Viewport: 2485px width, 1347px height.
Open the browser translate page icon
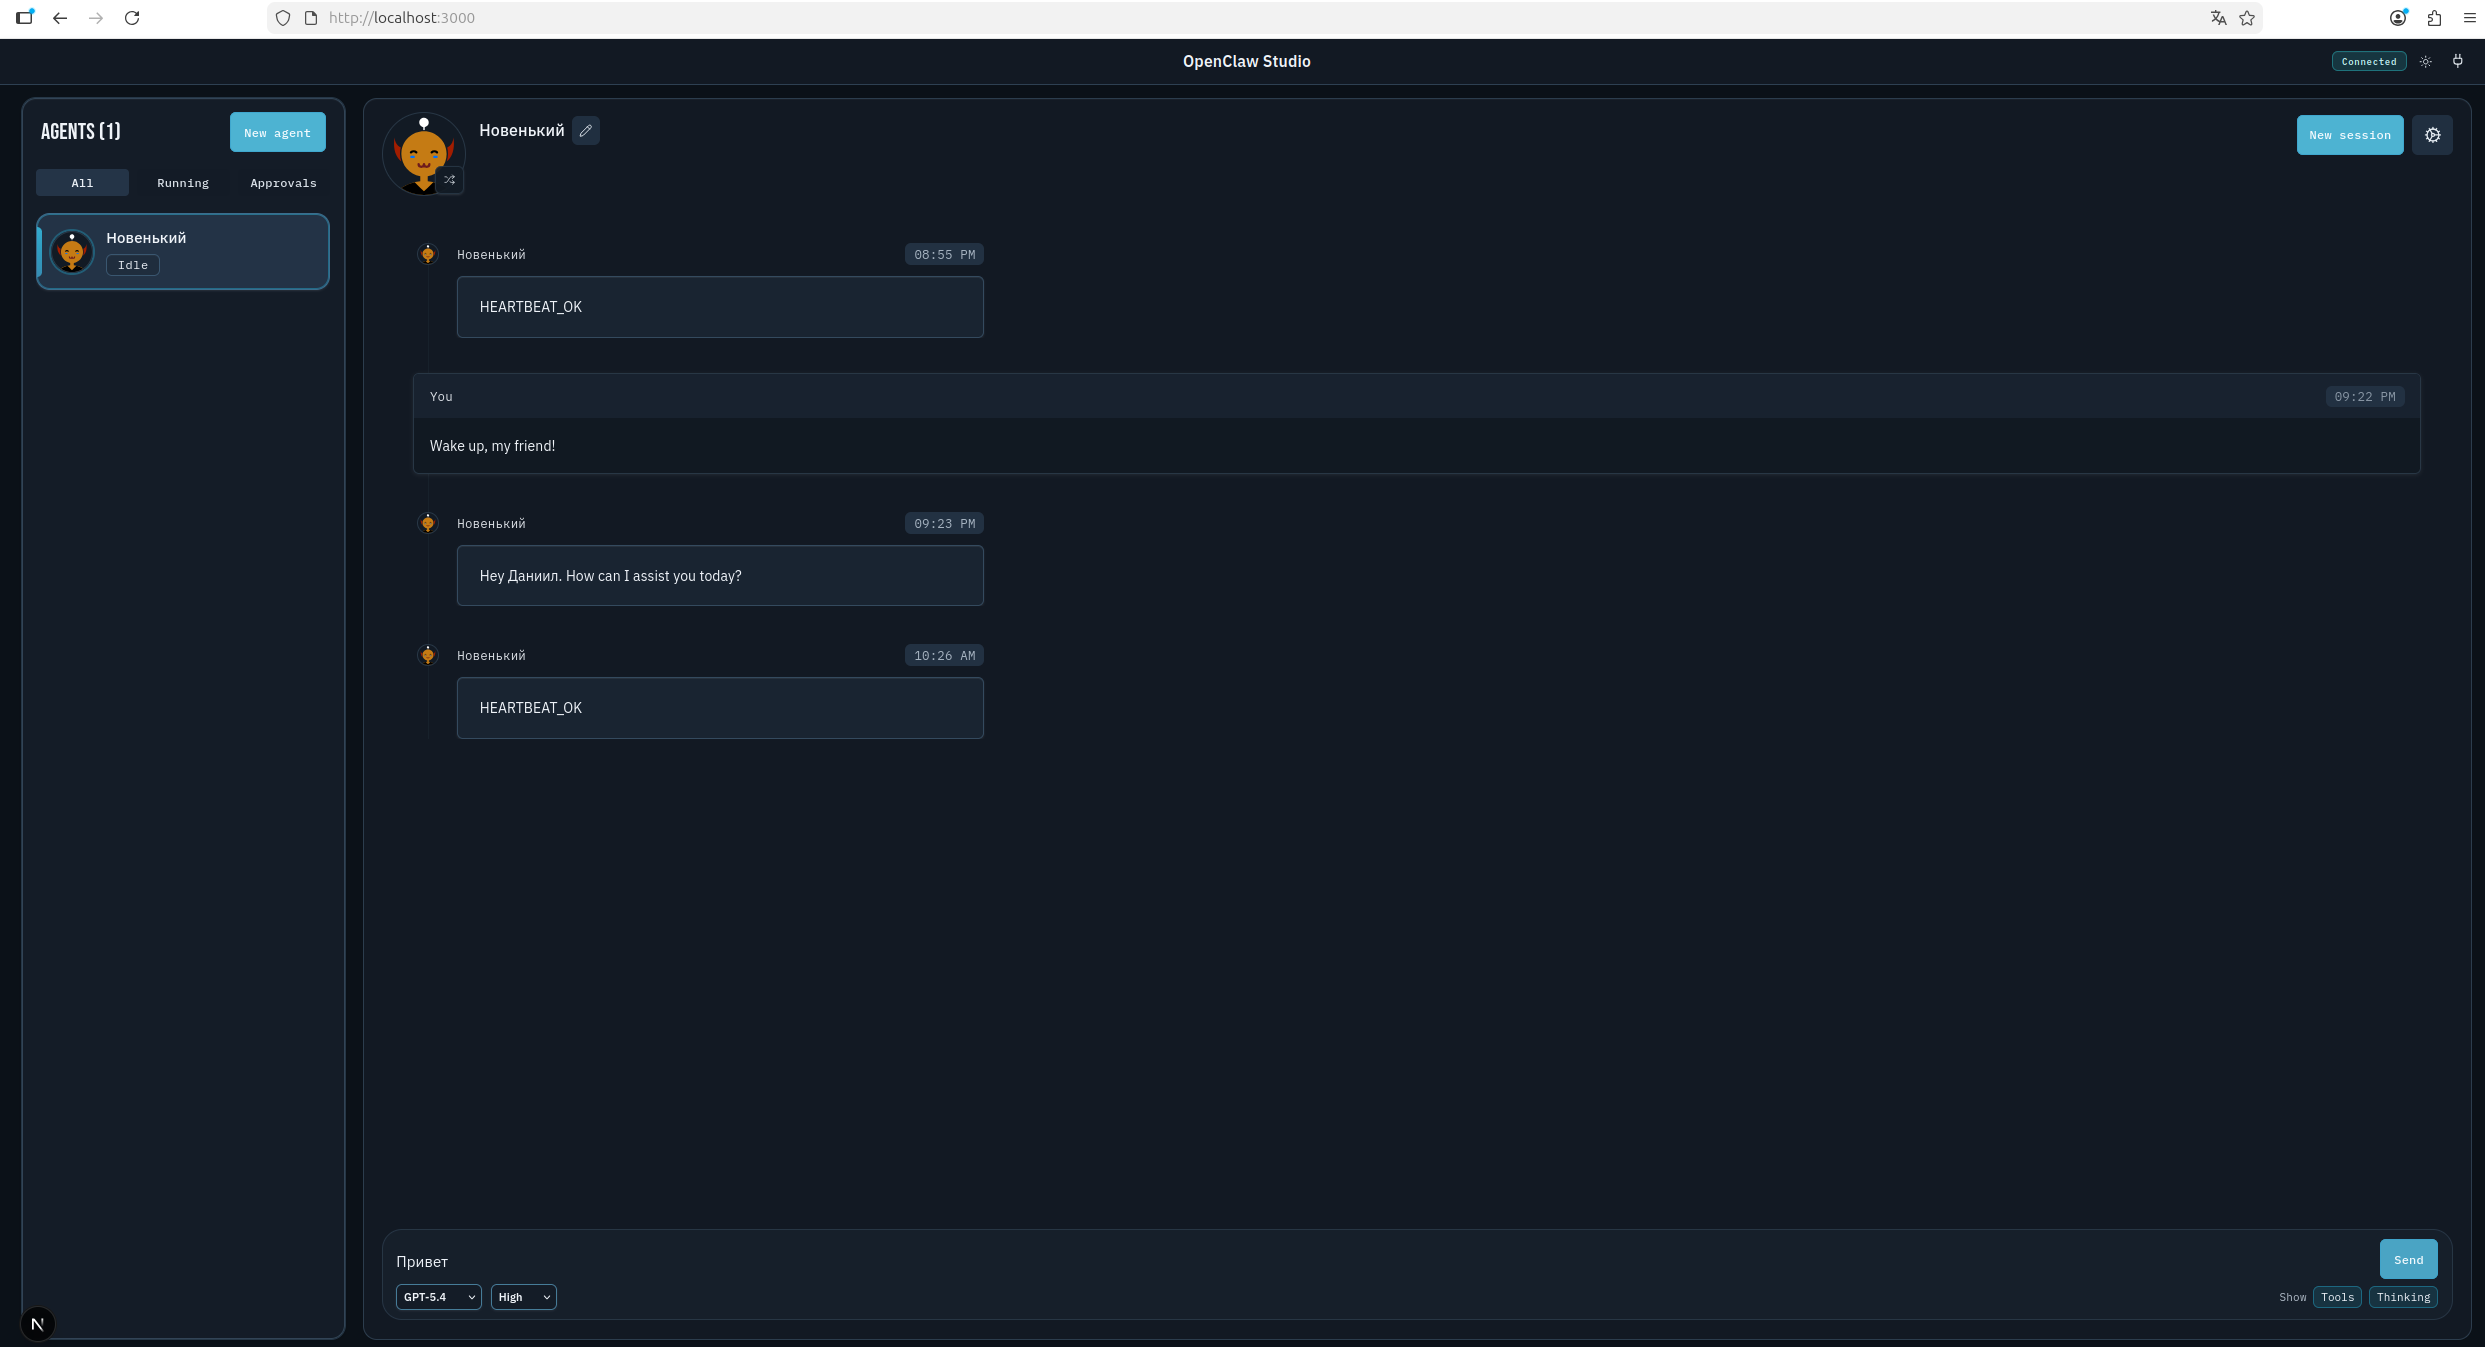tap(2218, 18)
